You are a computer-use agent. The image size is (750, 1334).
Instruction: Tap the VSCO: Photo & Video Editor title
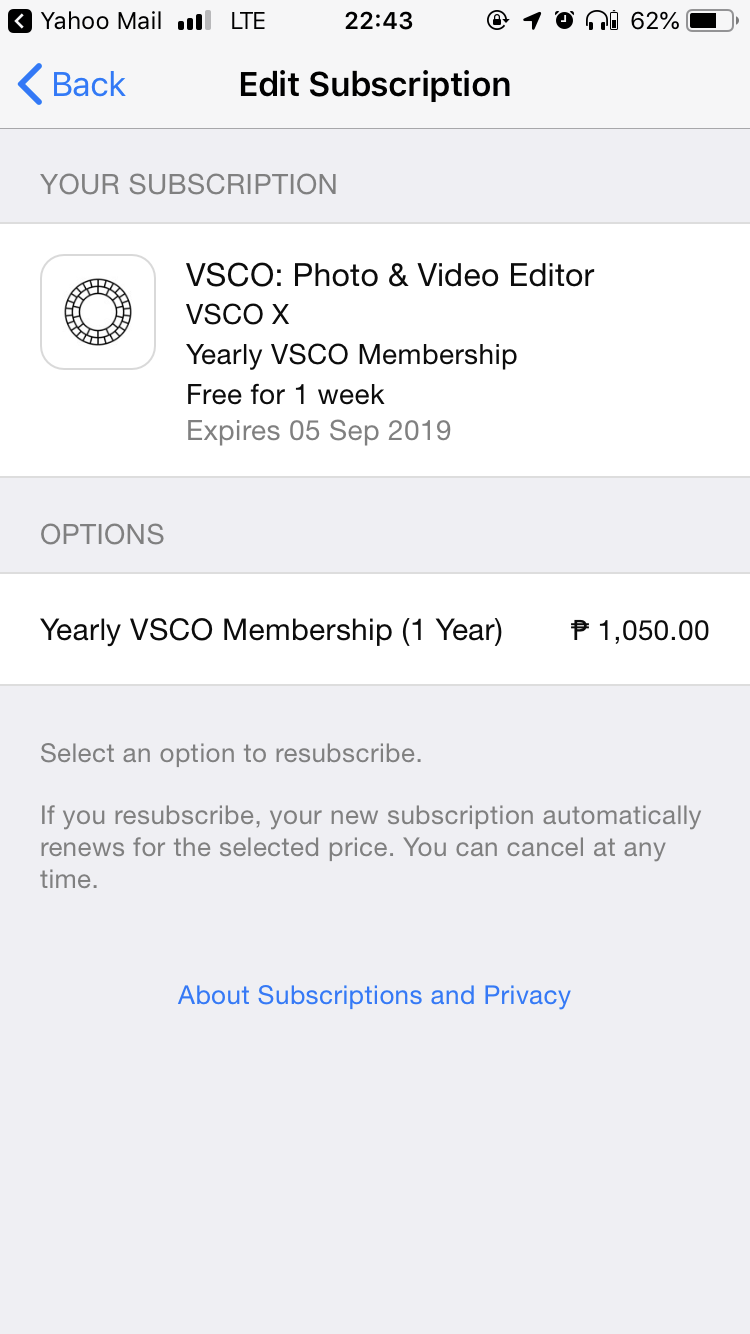point(390,275)
